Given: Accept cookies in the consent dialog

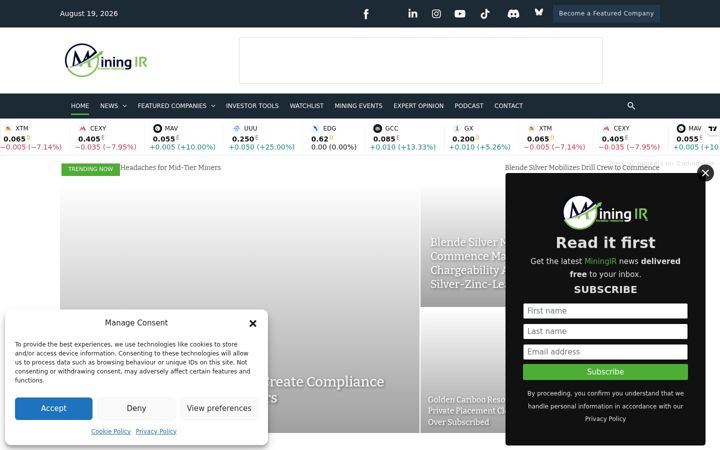Looking at the screenshot, I should pos(53,408).
